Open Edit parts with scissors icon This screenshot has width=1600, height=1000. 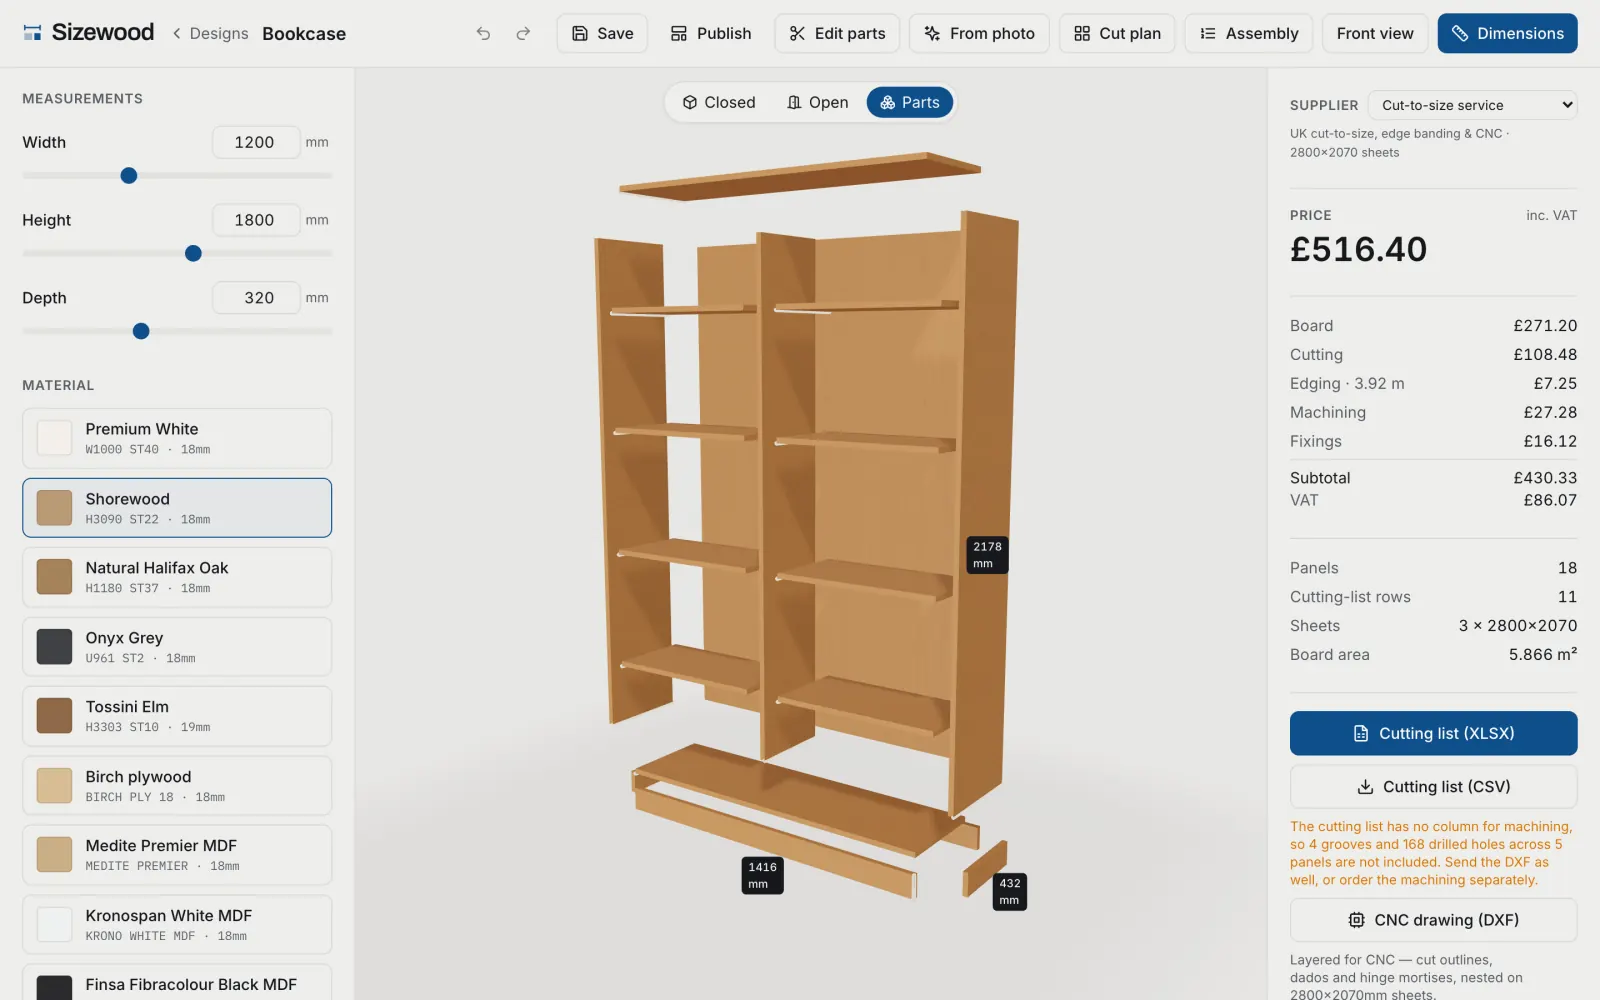tap(837, 33)
